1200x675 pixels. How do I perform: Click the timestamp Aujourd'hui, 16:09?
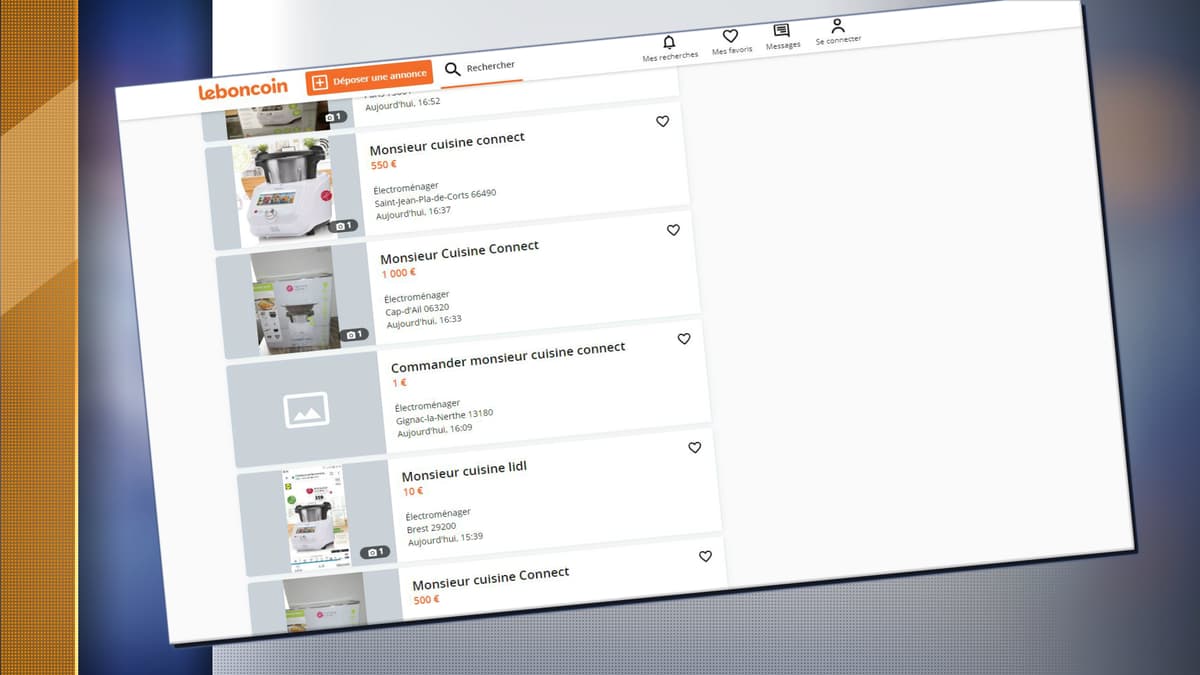(435, 430)
